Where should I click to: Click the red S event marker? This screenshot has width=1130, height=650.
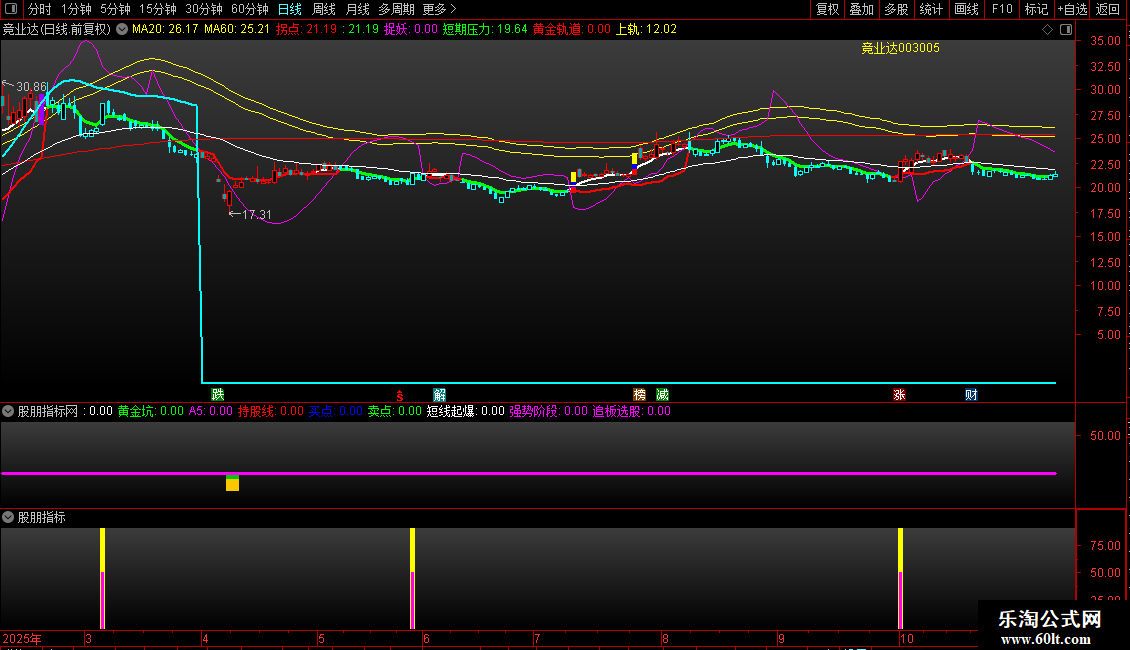click(x=399, y=396)
